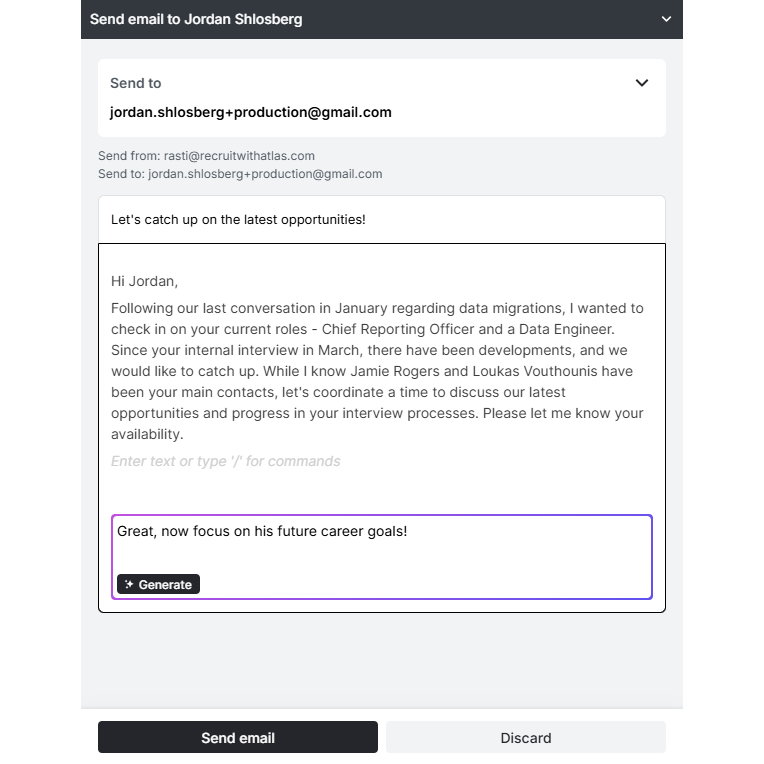This screenshot has width=764, height=764.
Task: Edit the email subject line field
Action: 382,220
